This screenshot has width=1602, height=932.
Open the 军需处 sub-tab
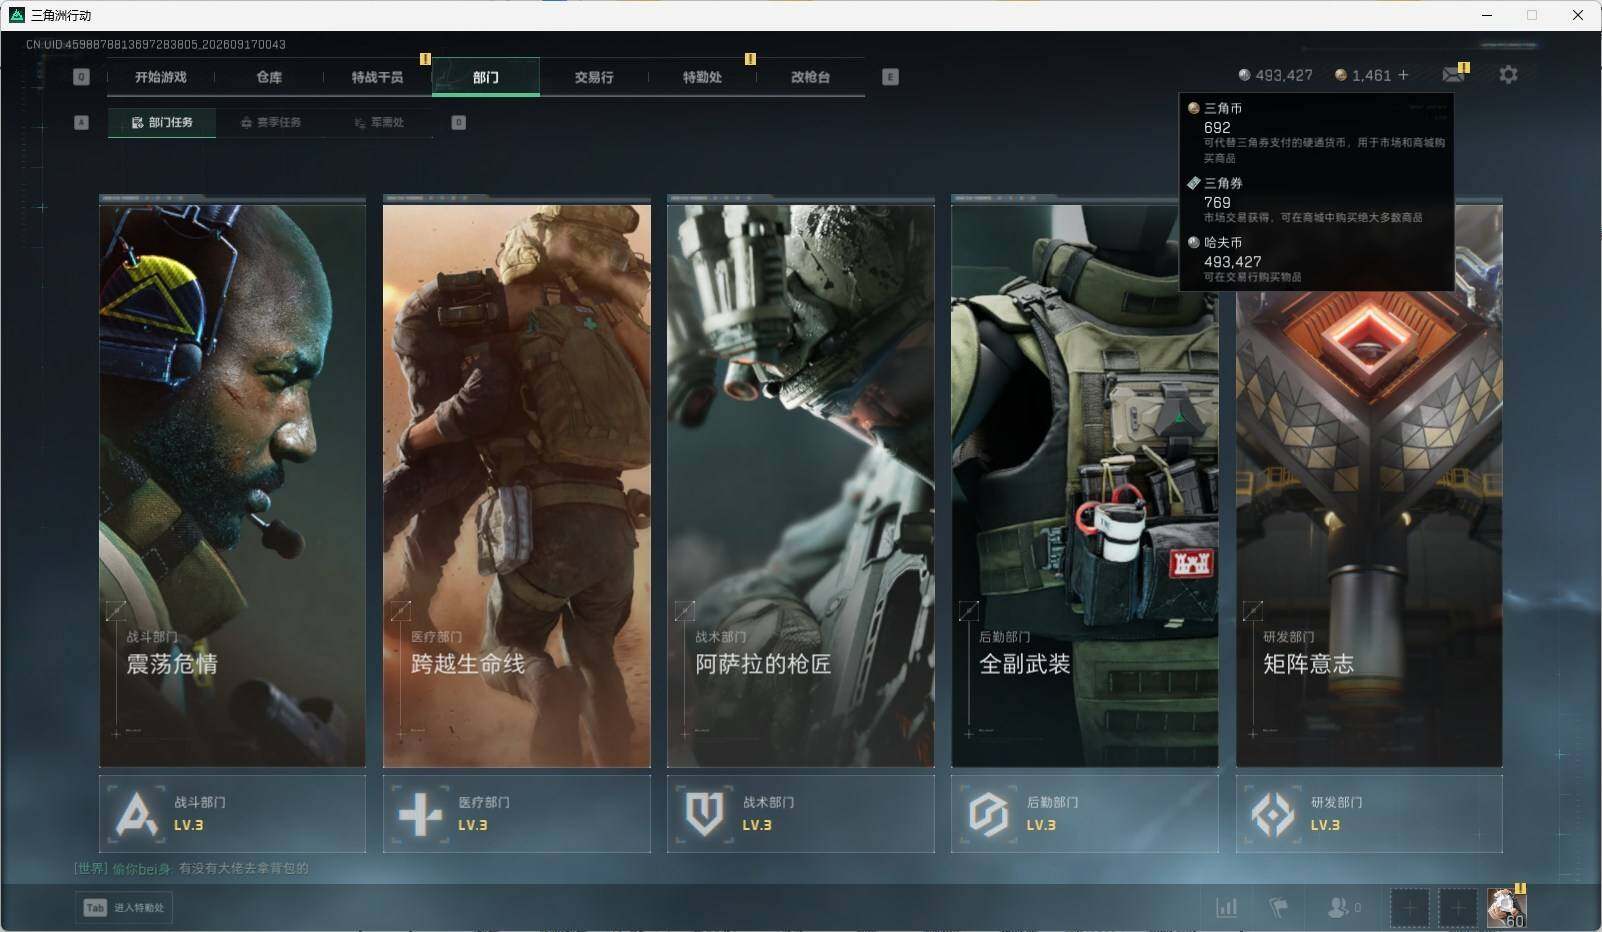(x=379, y=122)
